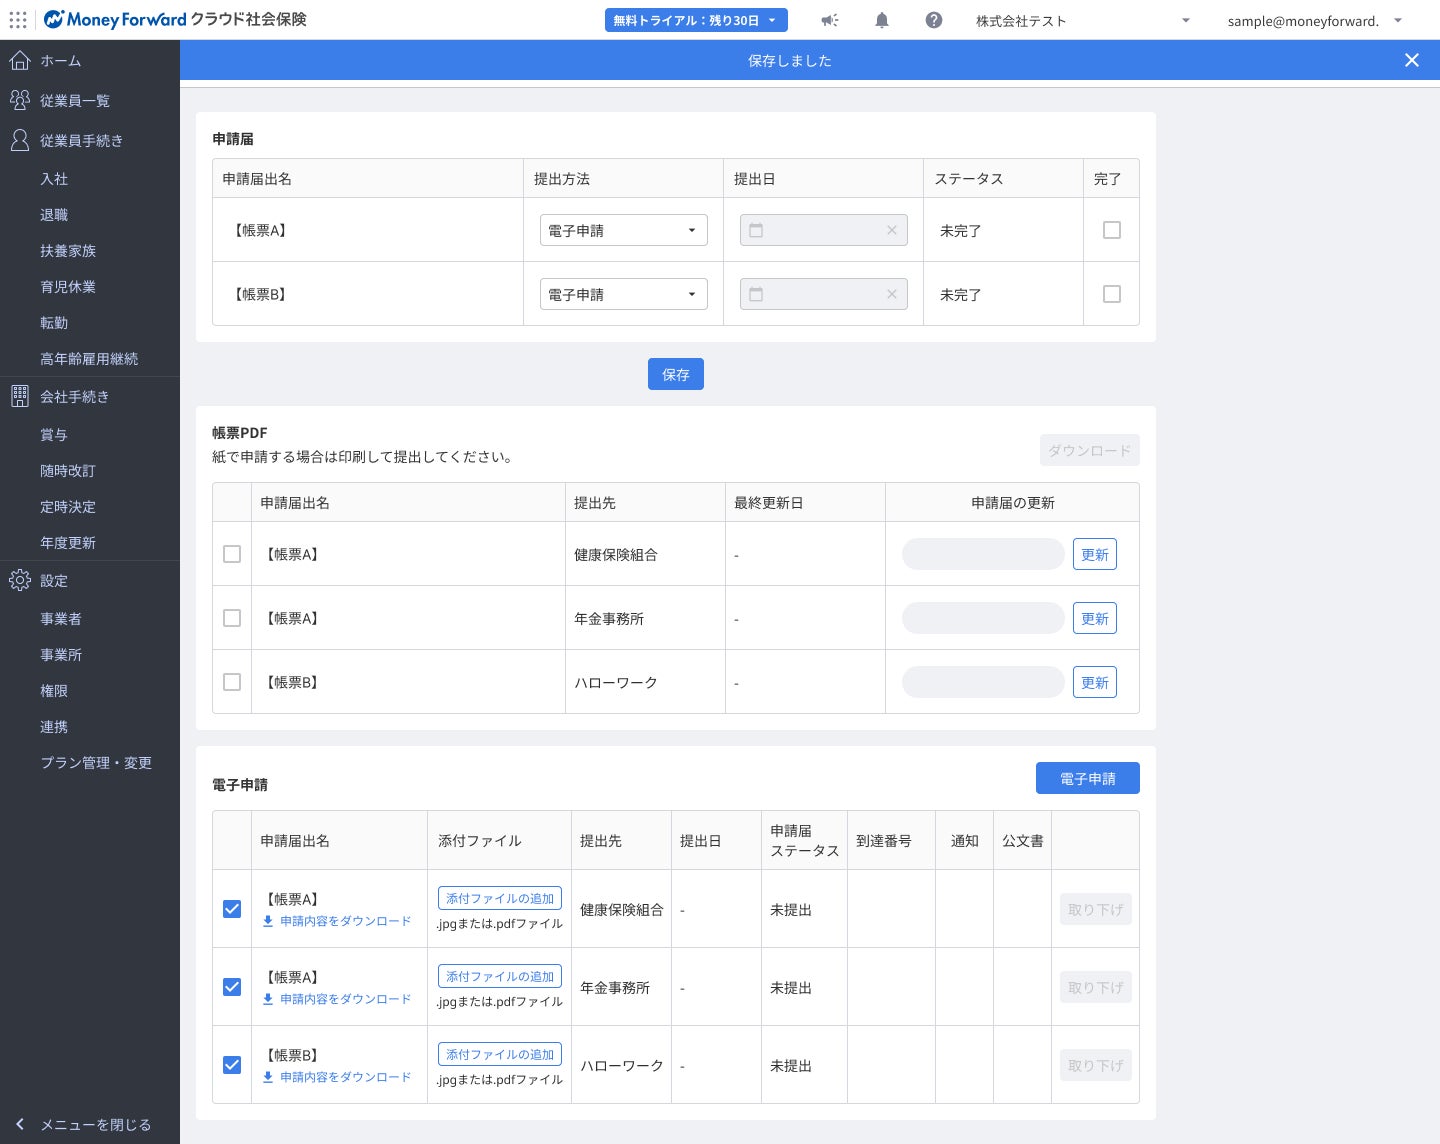
Task: Click the メニューを閉じる chevron icon
Action: pos(20,1124)
